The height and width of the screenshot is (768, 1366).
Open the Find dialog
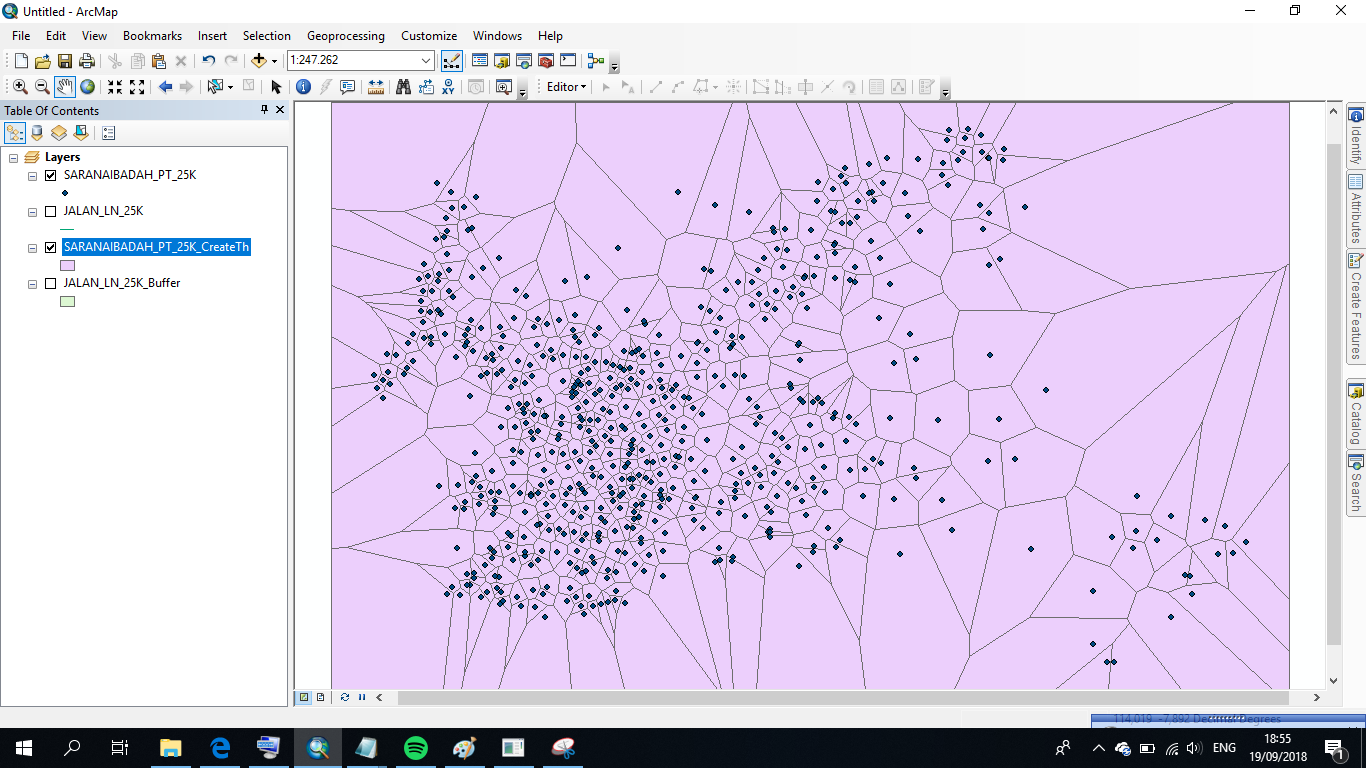click(403, 87)
